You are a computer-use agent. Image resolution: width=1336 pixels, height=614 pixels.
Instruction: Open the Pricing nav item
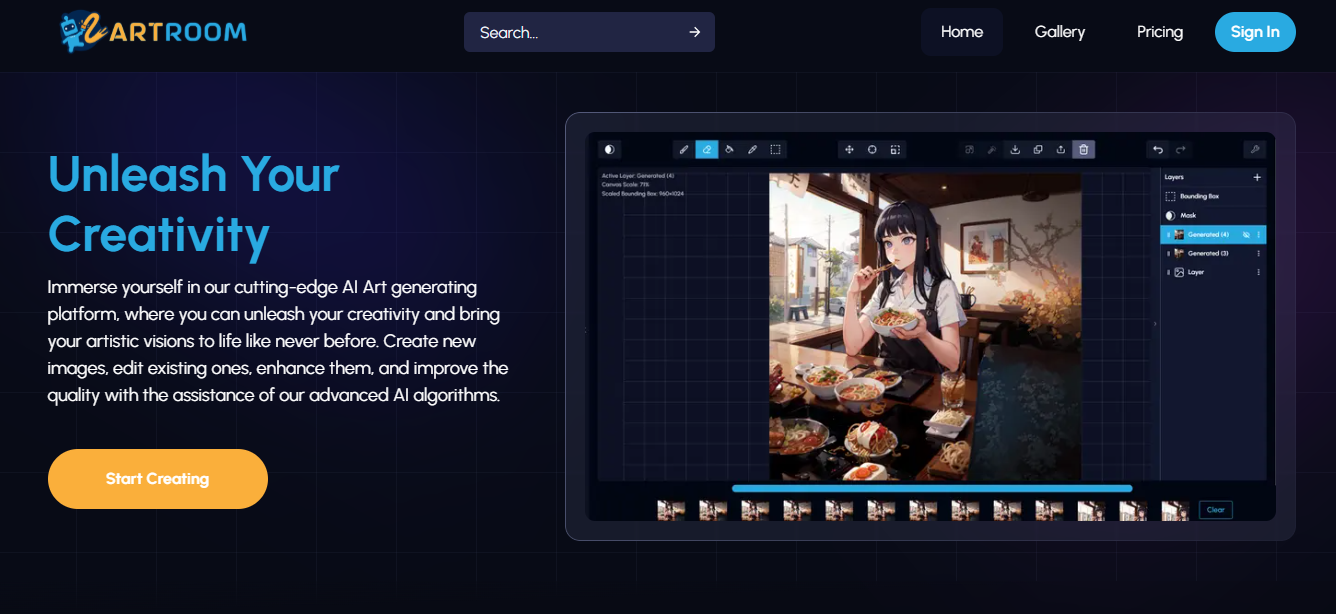[x=1160, y=32]
